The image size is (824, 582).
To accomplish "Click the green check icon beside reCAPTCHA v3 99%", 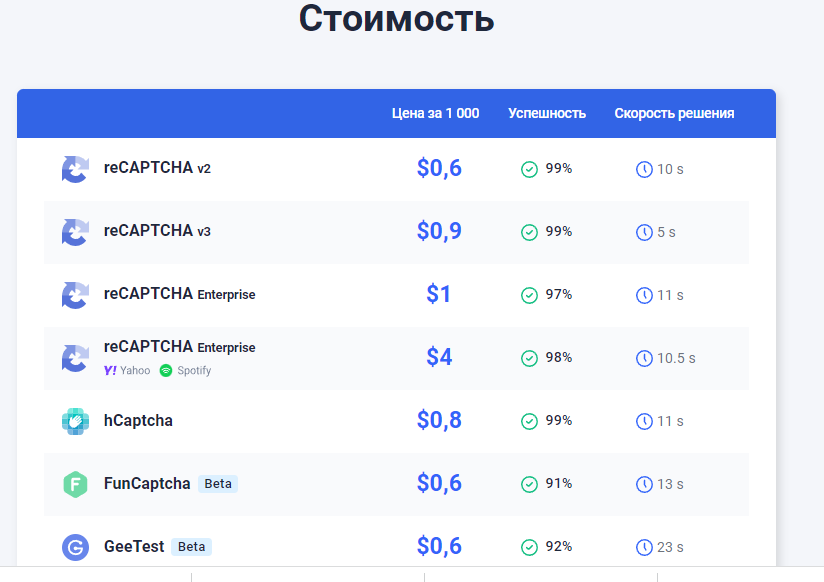I will pos(529,232).
